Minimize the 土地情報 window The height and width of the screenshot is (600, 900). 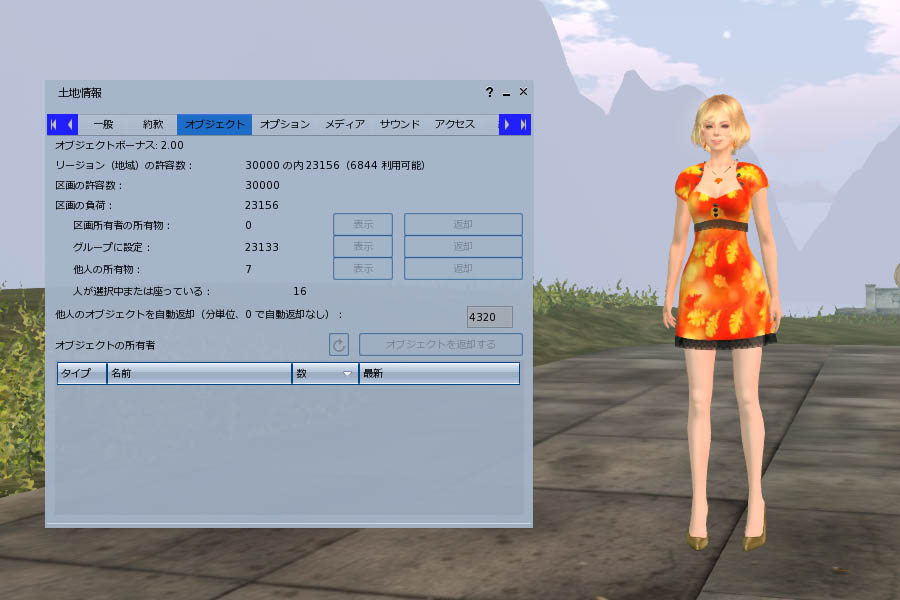pos(506,92)
